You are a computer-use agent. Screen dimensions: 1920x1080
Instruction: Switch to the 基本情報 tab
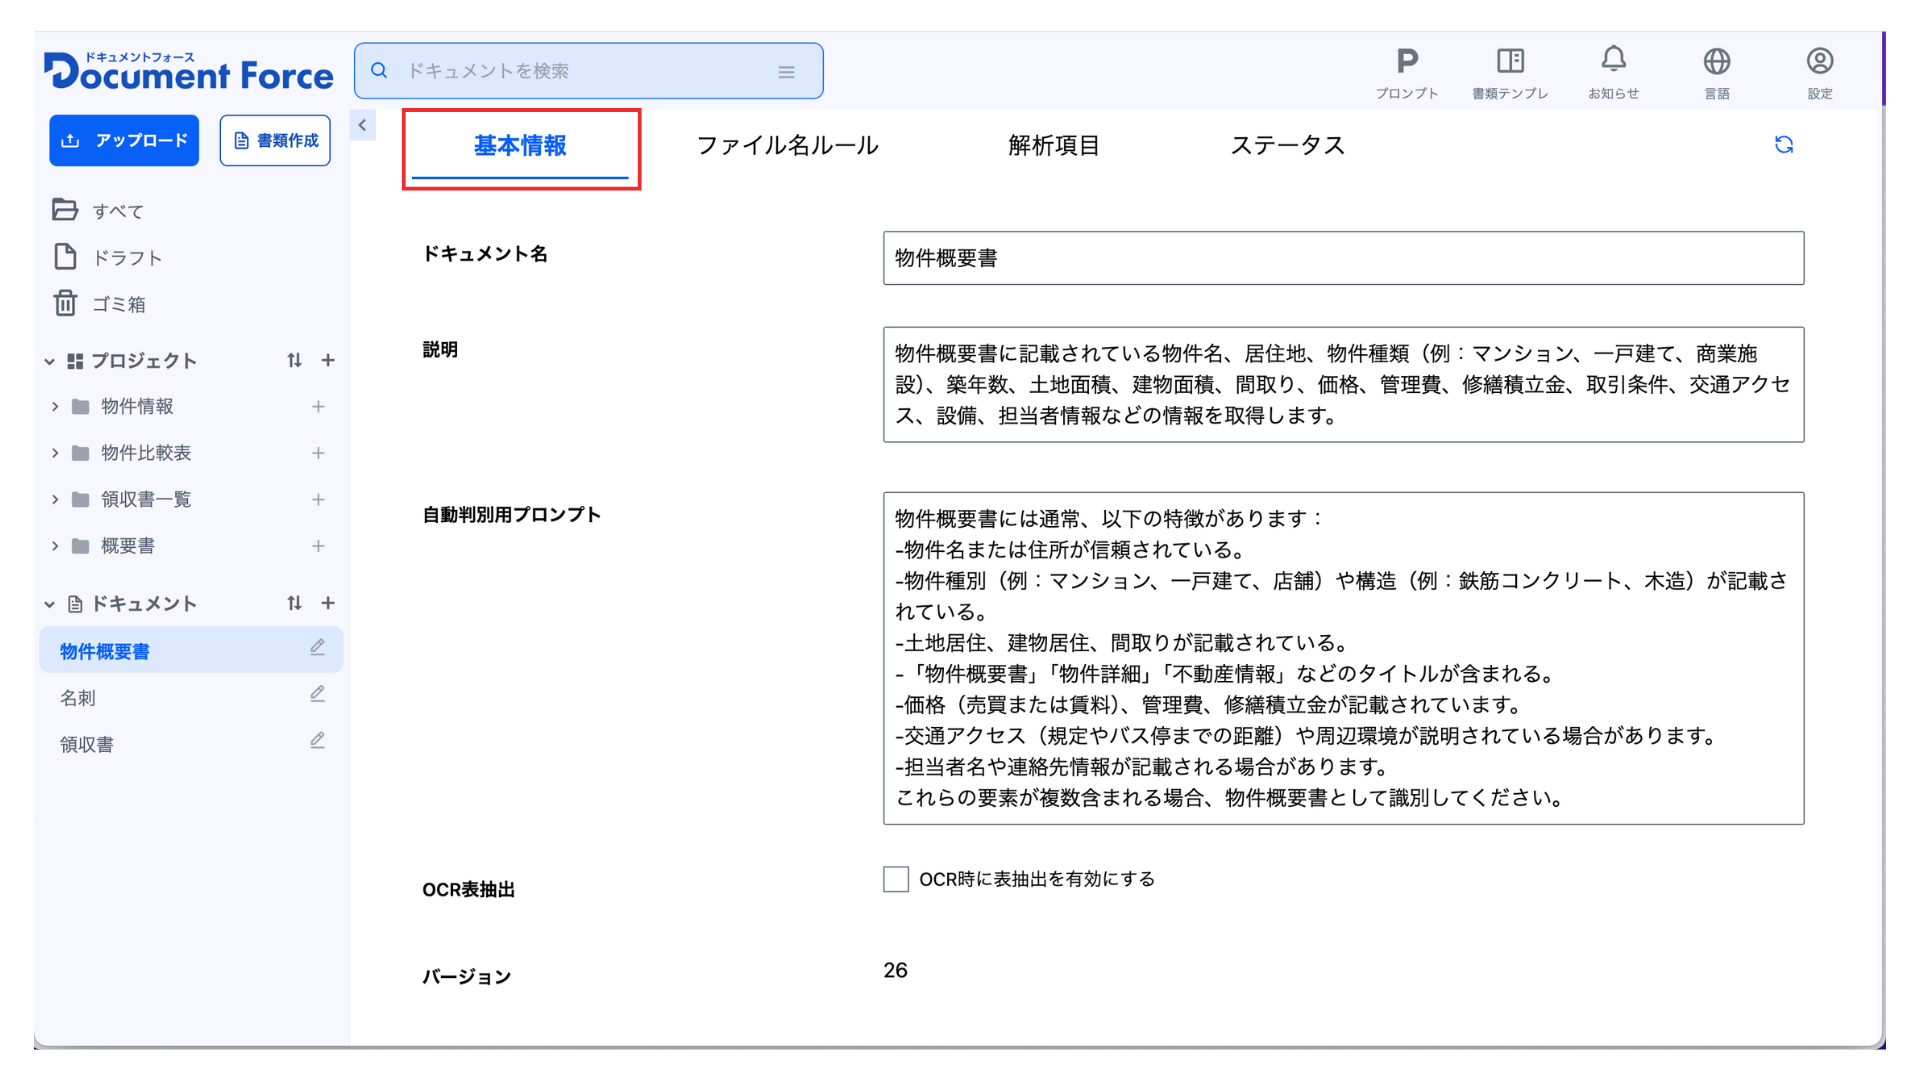pos(520,146)
